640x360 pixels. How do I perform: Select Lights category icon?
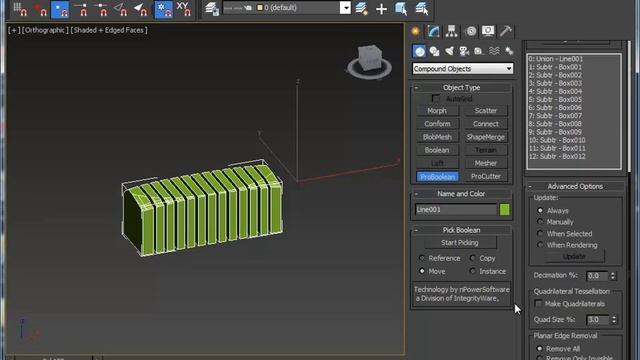point(449,51)
